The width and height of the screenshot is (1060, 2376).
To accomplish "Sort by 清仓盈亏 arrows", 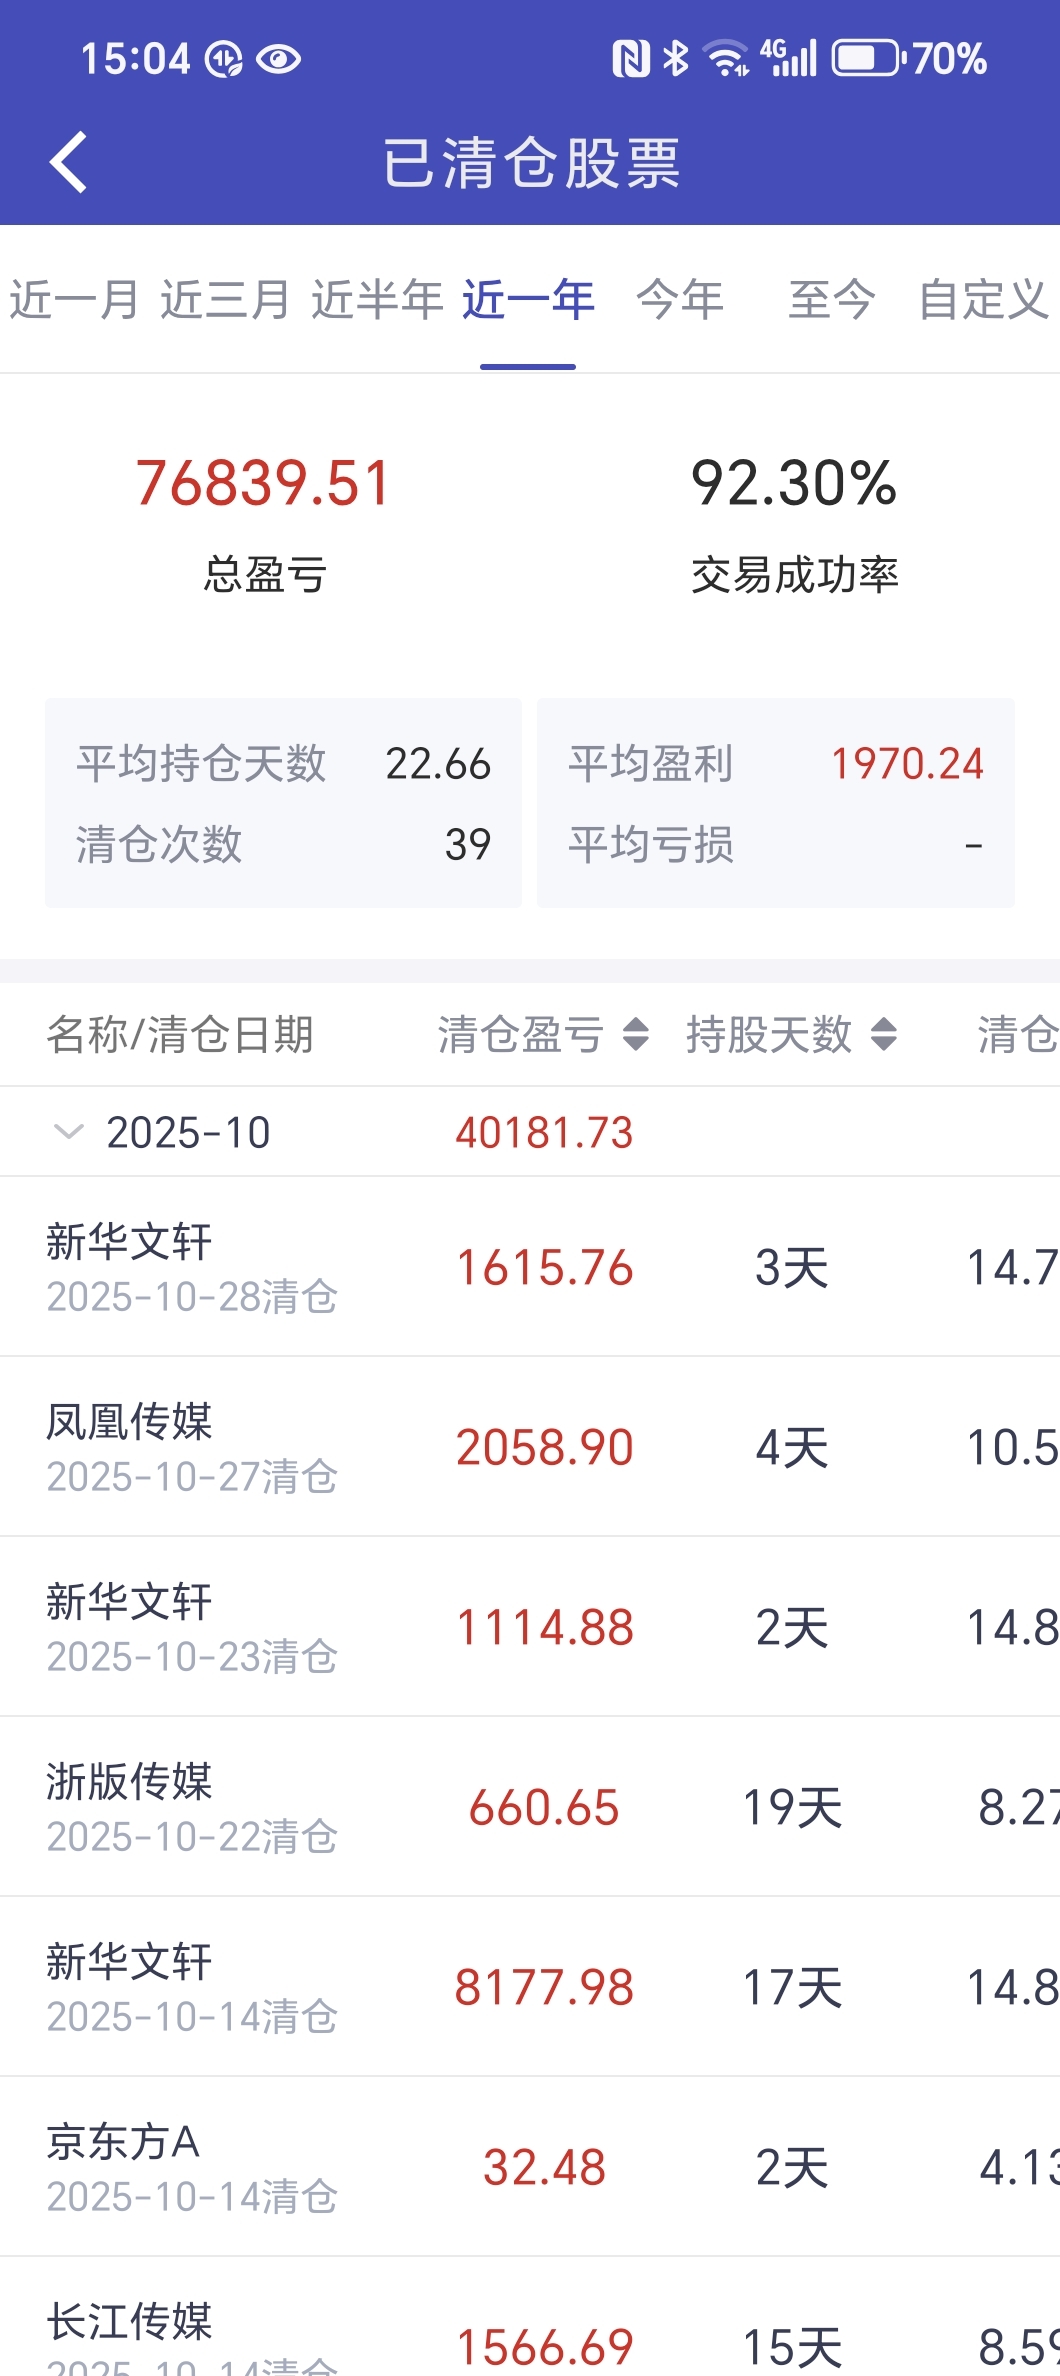I will pos(636,1034).
